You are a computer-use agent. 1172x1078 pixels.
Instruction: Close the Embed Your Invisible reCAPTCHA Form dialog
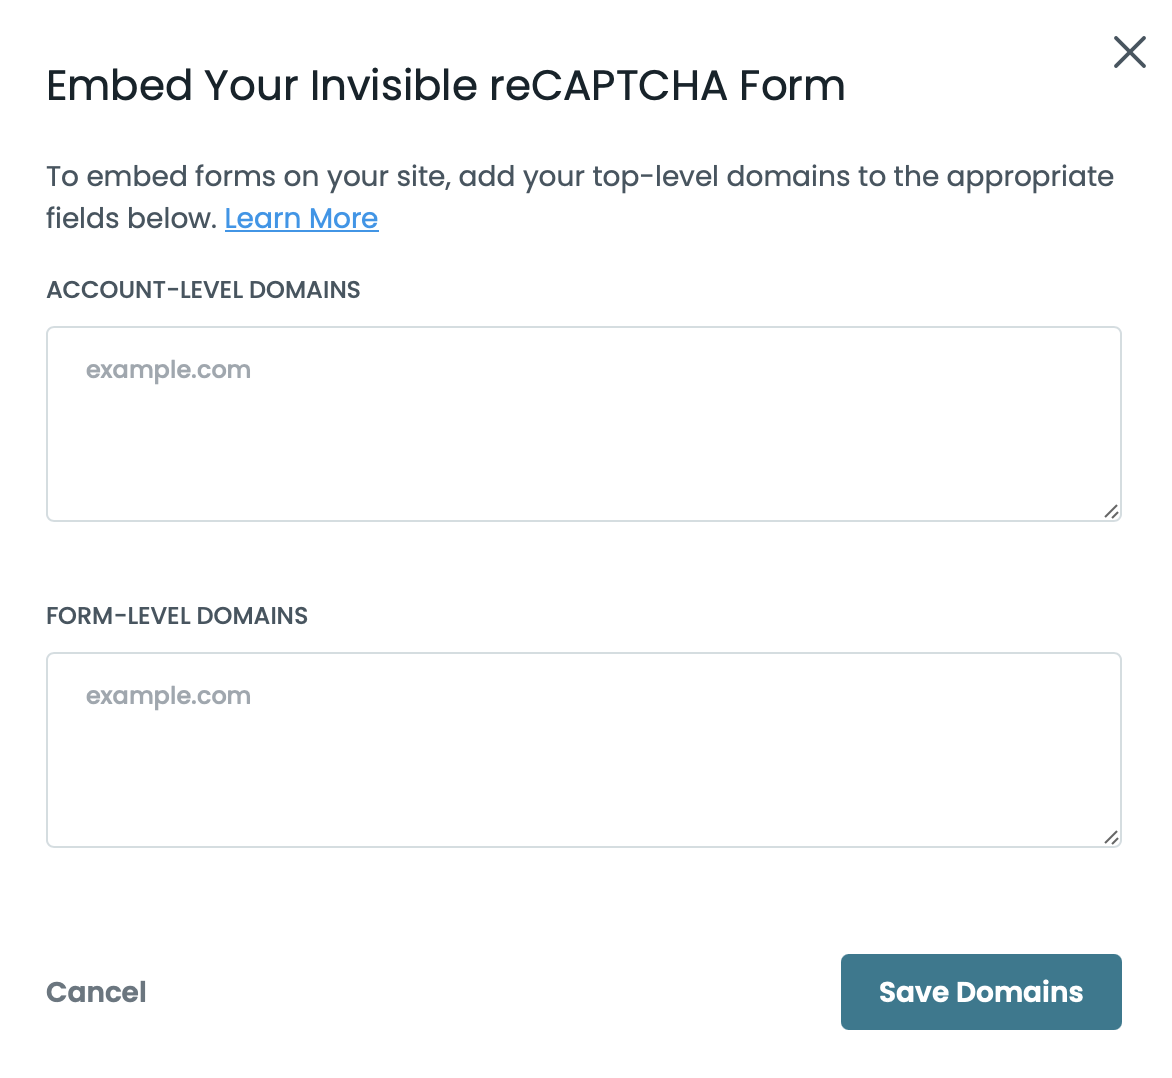point(1129,52)
